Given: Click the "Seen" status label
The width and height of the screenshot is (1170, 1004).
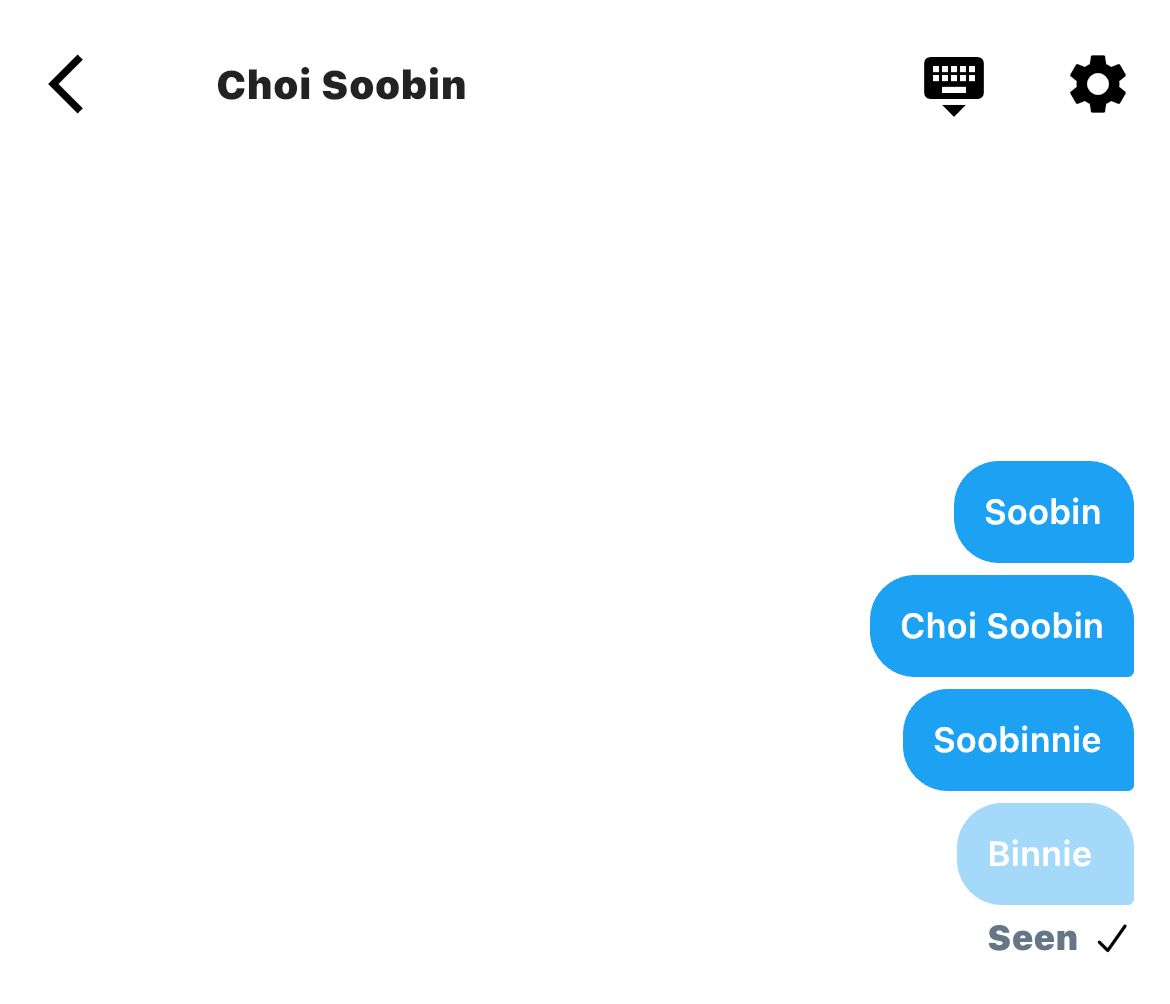Looking at the screenshot, I should pyautogui.click(x=1033, y=938).
